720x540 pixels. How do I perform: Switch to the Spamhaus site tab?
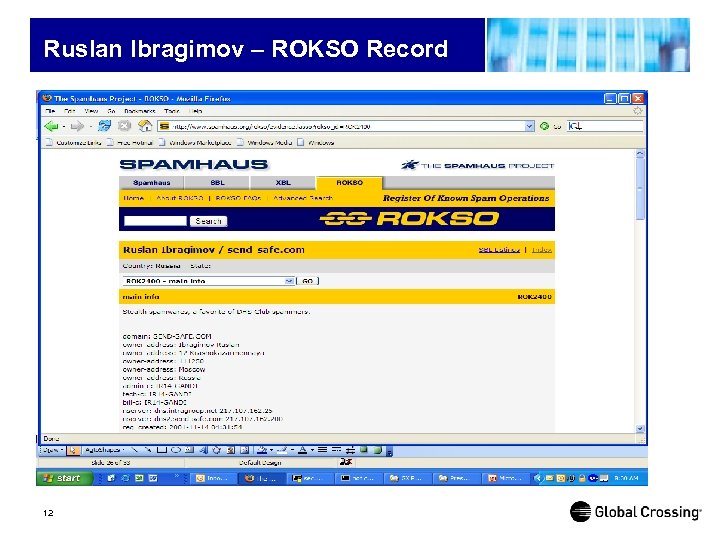pyautogui.click(x=152, y=183)
